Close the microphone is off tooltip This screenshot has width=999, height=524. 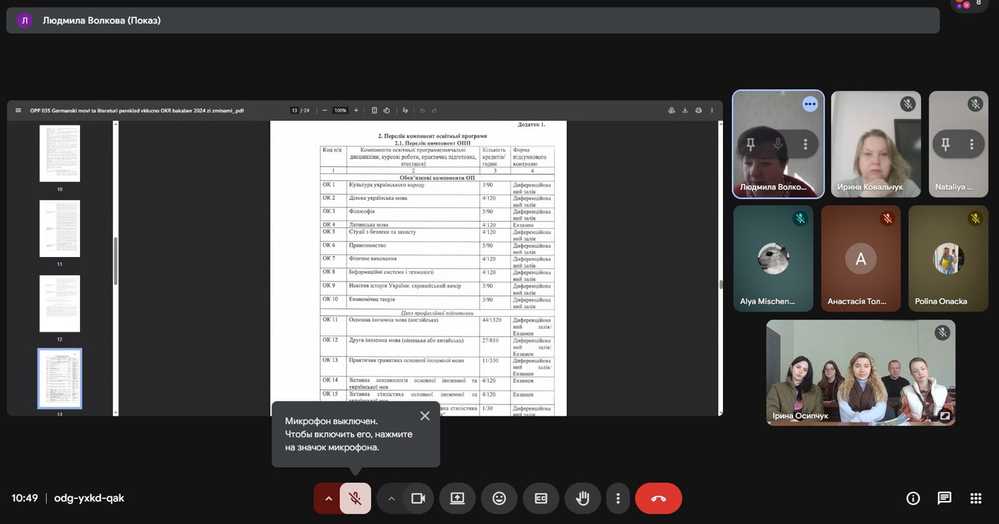pyautogui.click(x=425, y=416)
